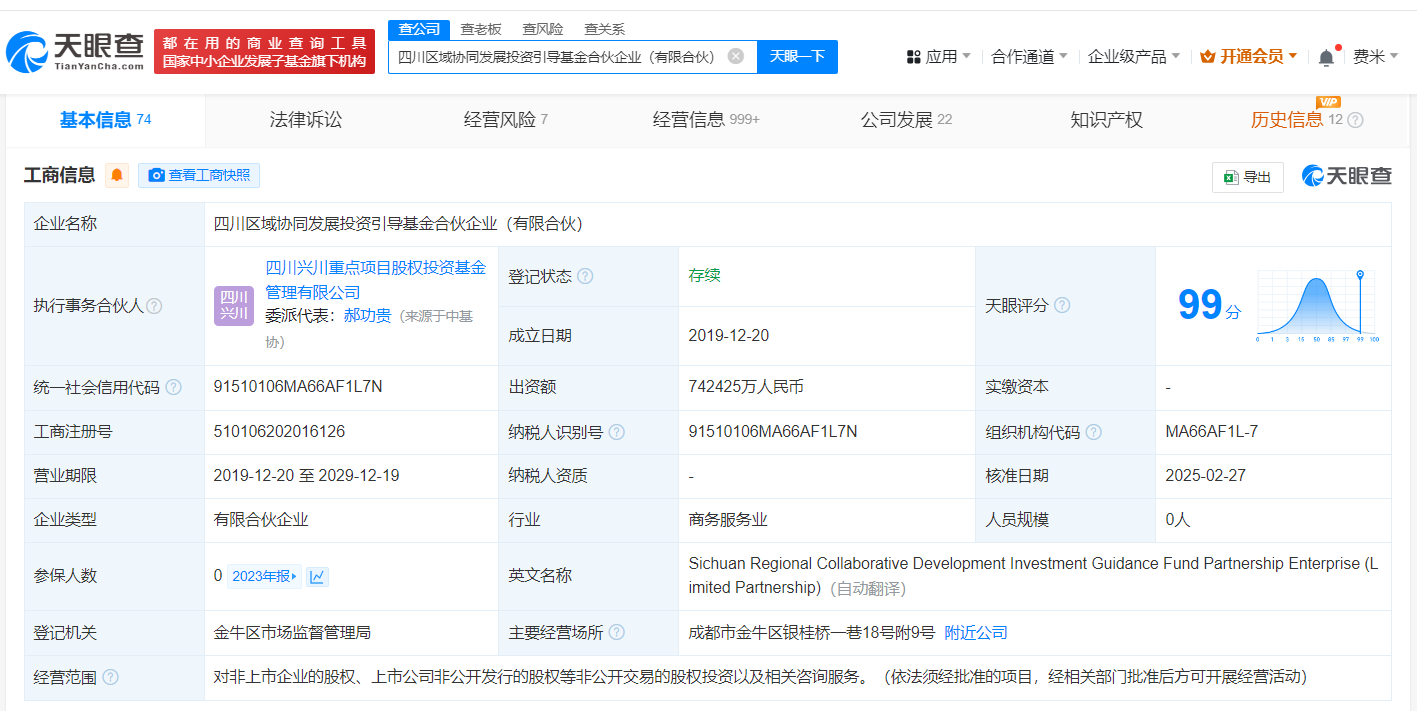Image resolution: width=1417 pixels, height=711 pixels.
Task: Click the 附近公司 link
Action: coord(976,632)
